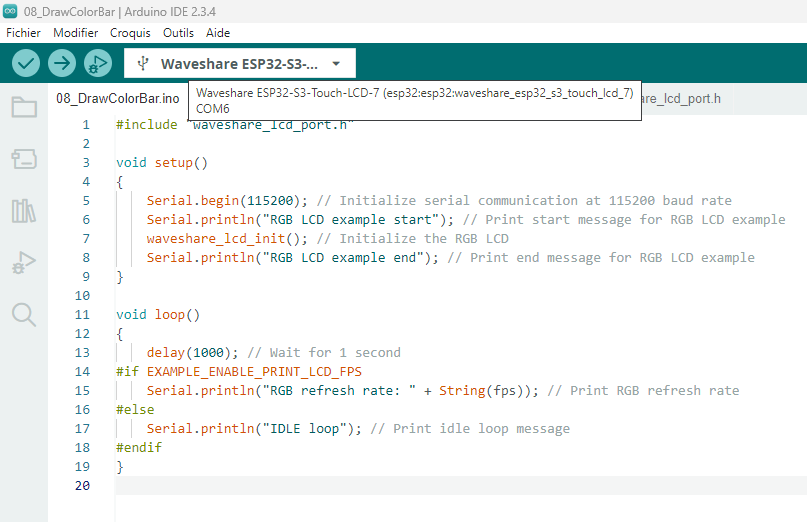
Task: Click the Arduino IDE logo in title bar
Action: 10,11
